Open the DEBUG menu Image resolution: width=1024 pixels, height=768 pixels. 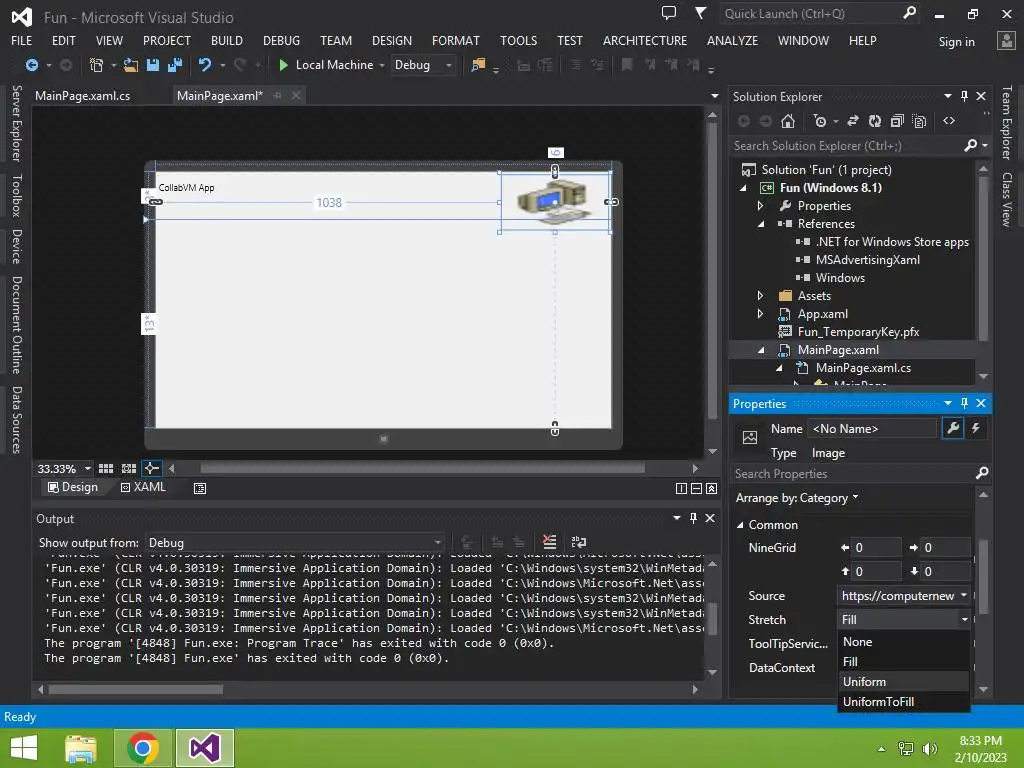pyautogui.click(x=281, y=40)
